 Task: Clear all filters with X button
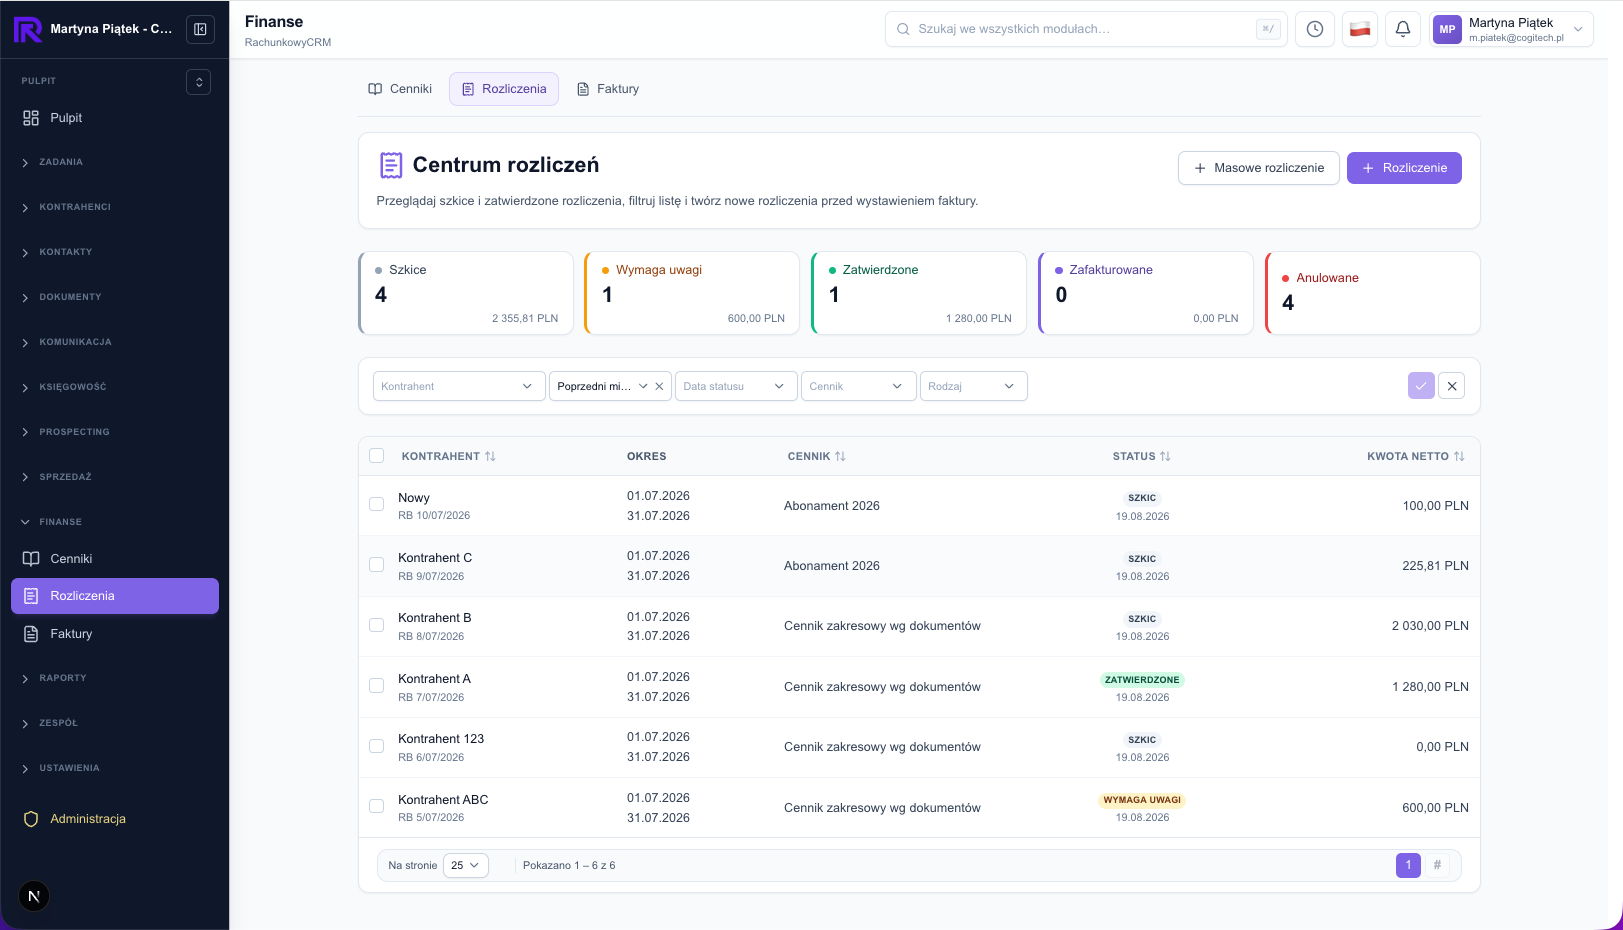point(1452,386)
